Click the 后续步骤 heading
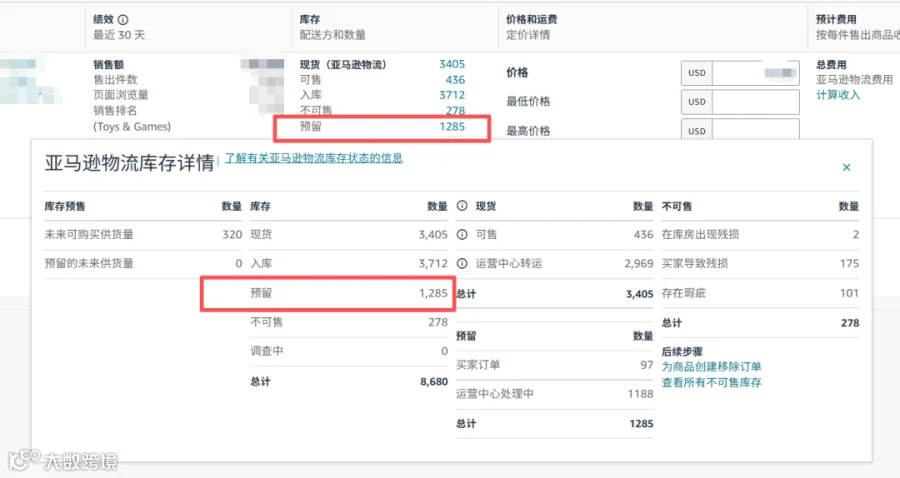 pos(682,352)
